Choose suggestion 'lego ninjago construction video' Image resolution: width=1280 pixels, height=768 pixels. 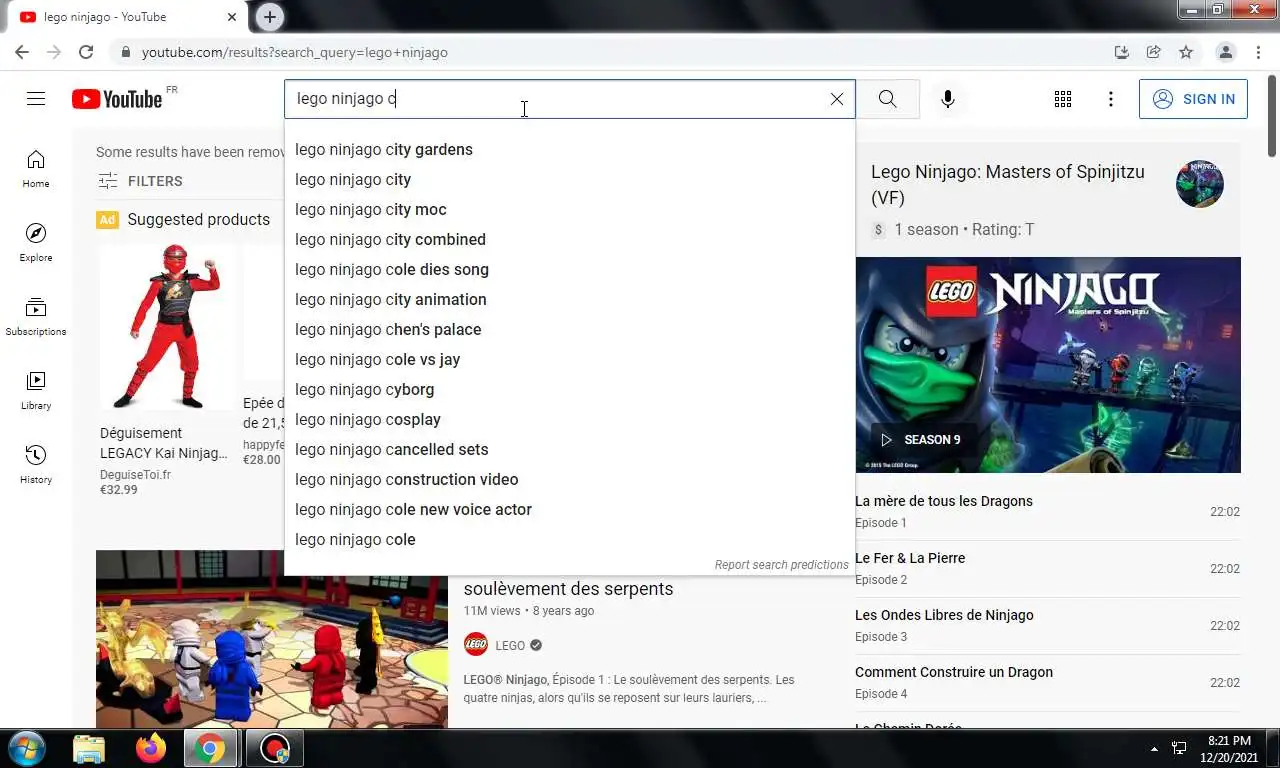pyautogui.click(x=570, y=480)
